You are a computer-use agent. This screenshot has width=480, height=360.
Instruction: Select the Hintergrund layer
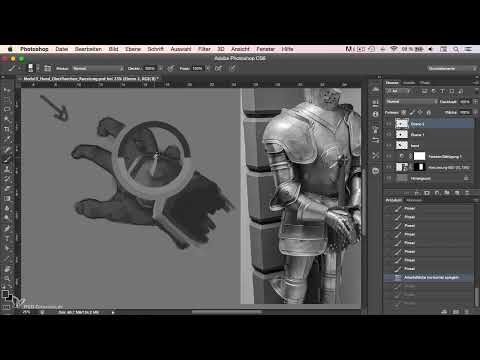[x=429, y=178]
